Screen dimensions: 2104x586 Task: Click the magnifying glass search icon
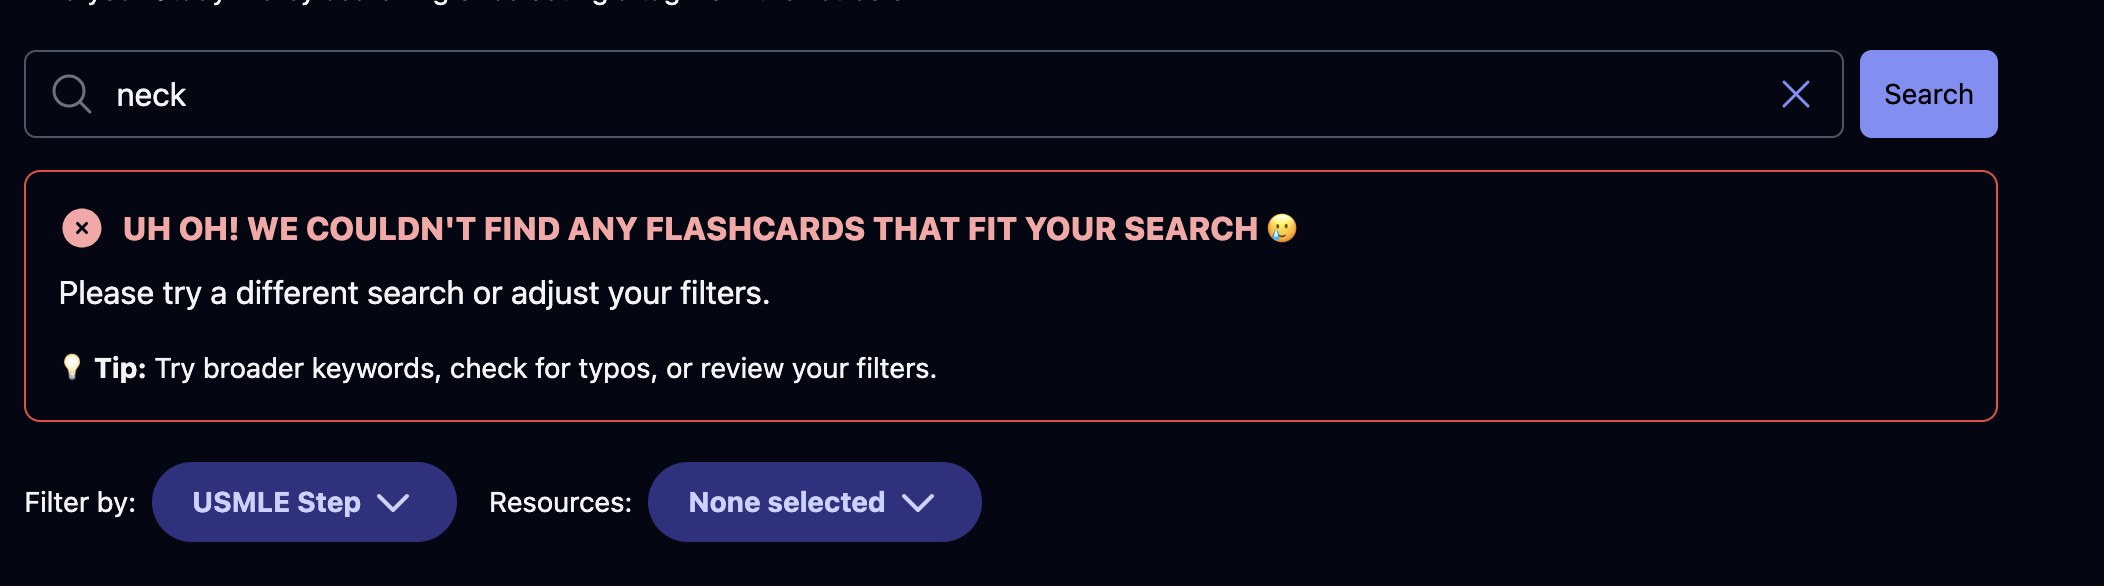(x=72, y=94)
